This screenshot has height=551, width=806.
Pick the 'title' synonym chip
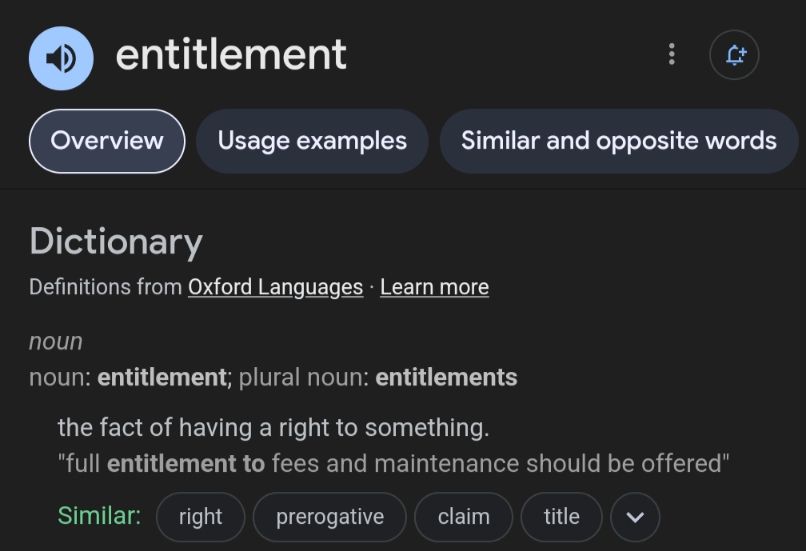click(x=561, y=517)
